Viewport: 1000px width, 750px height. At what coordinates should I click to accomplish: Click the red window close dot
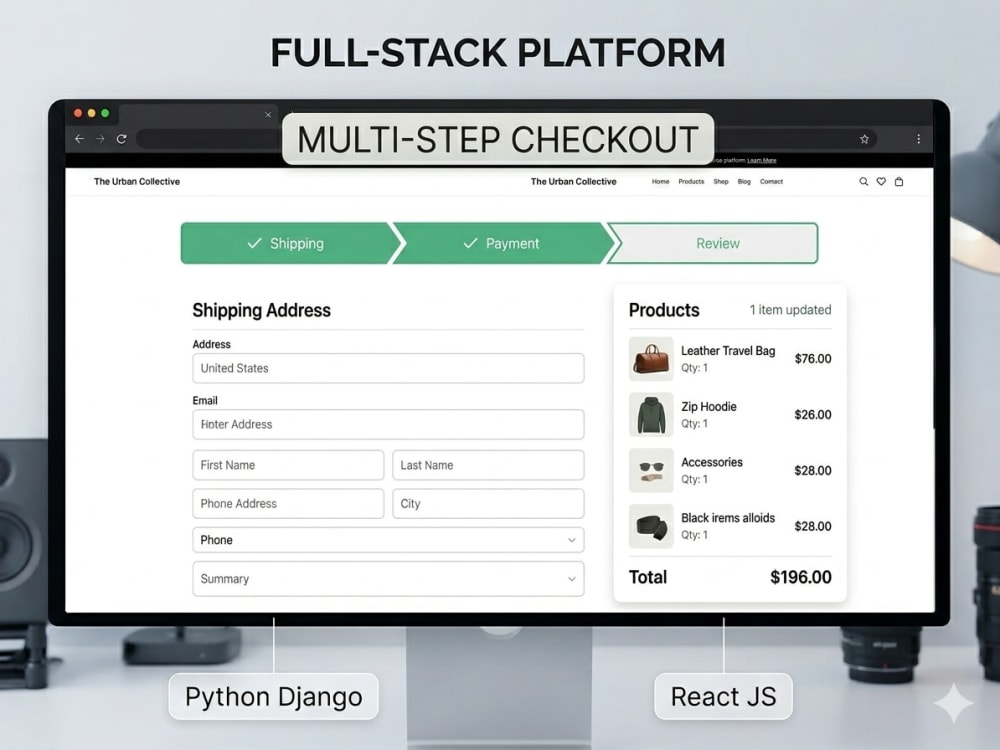point(78,113)
